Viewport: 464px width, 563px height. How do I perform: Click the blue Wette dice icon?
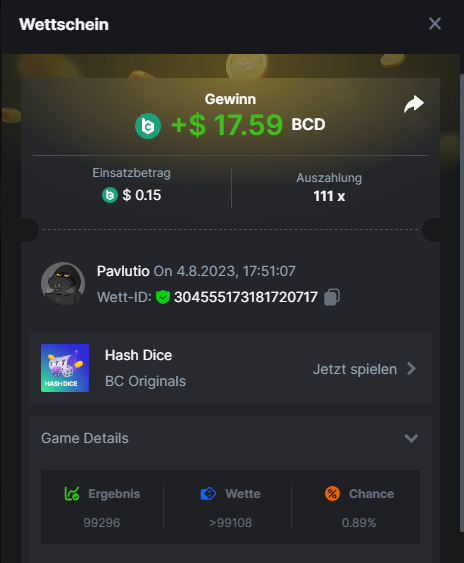coord(208,494)
